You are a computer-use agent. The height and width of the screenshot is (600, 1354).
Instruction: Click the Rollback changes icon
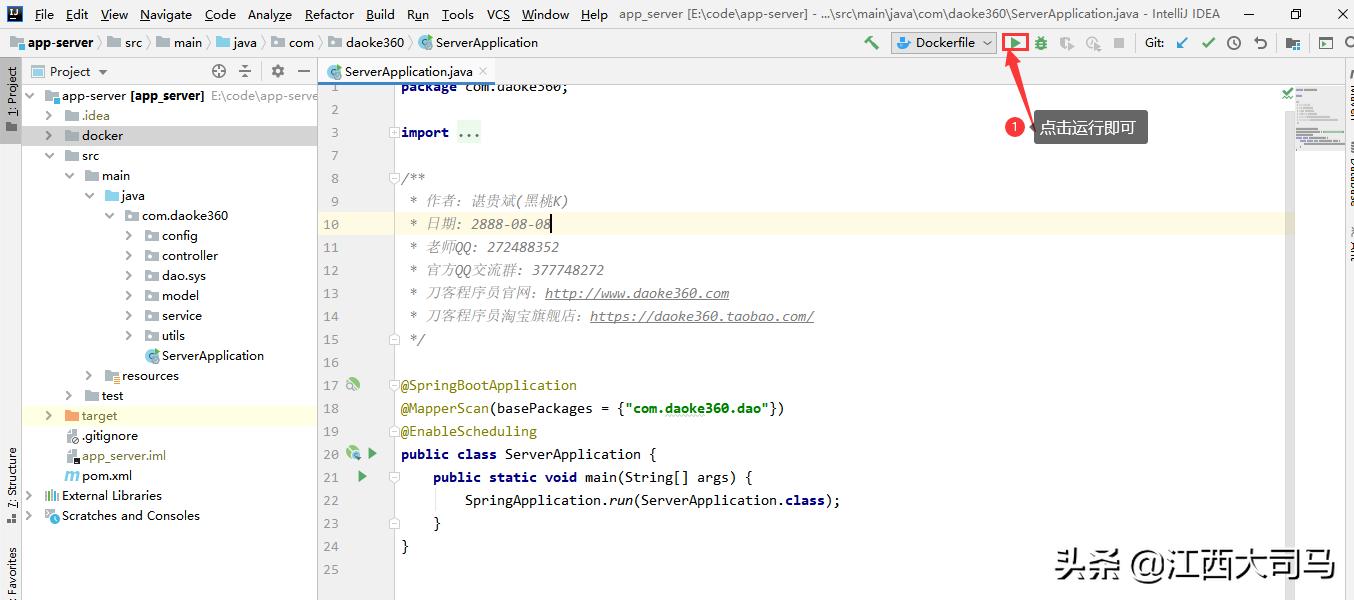[x=1257, y=42]
